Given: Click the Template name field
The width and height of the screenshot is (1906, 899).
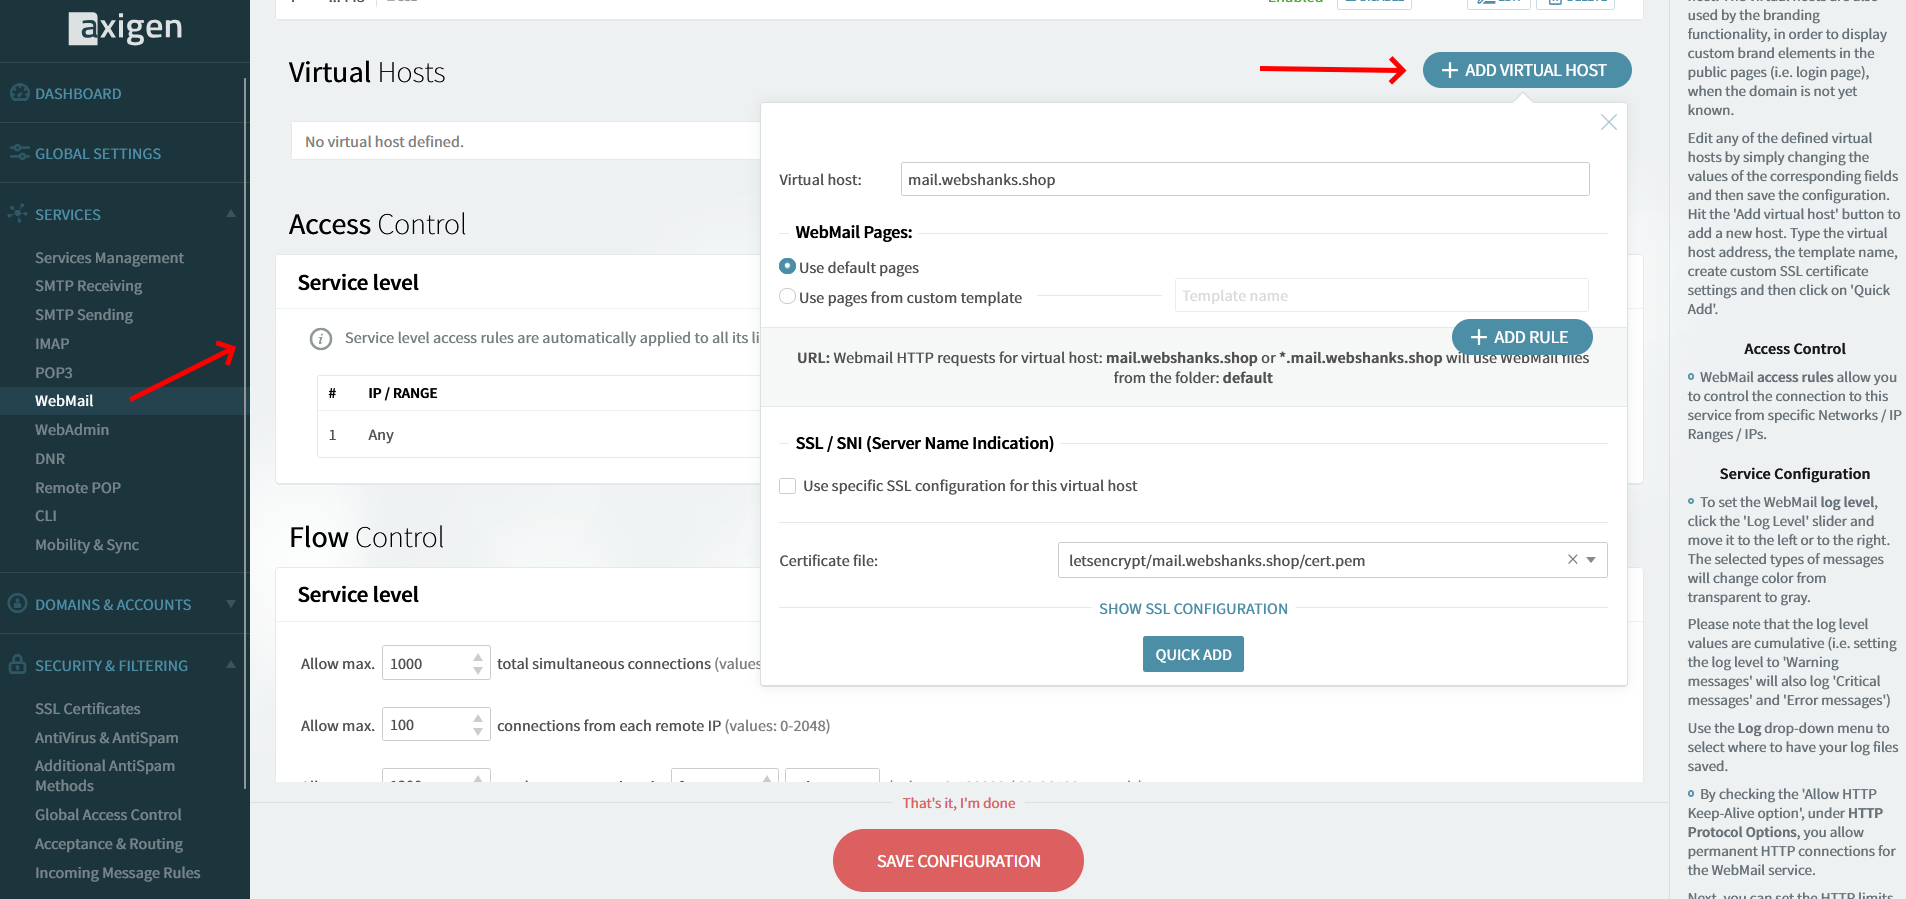Looking at the screenshot, I should tap(1381, 296).
